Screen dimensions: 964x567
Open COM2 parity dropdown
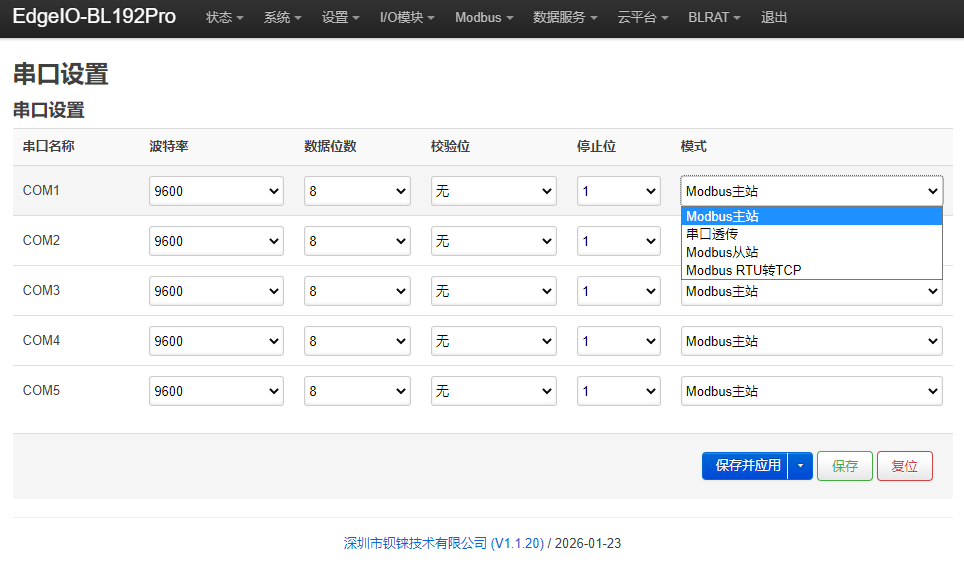tap(494, 241)
